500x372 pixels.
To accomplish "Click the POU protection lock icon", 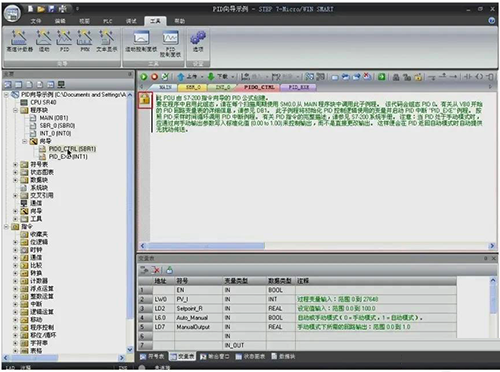I will tap(145, 99).
